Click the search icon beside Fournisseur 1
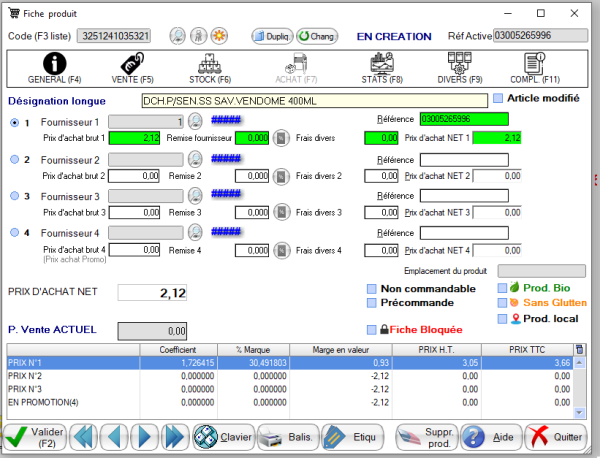This screenshot has width=600, height=458. coord(196,121)
